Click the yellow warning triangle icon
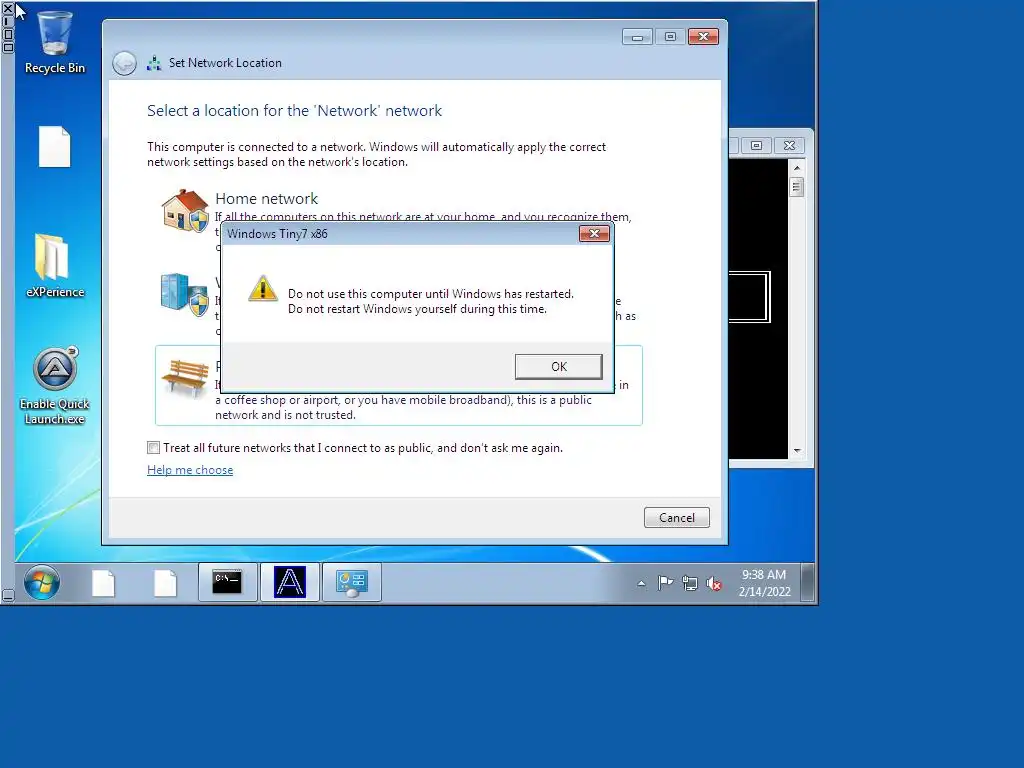 point(263,288)
